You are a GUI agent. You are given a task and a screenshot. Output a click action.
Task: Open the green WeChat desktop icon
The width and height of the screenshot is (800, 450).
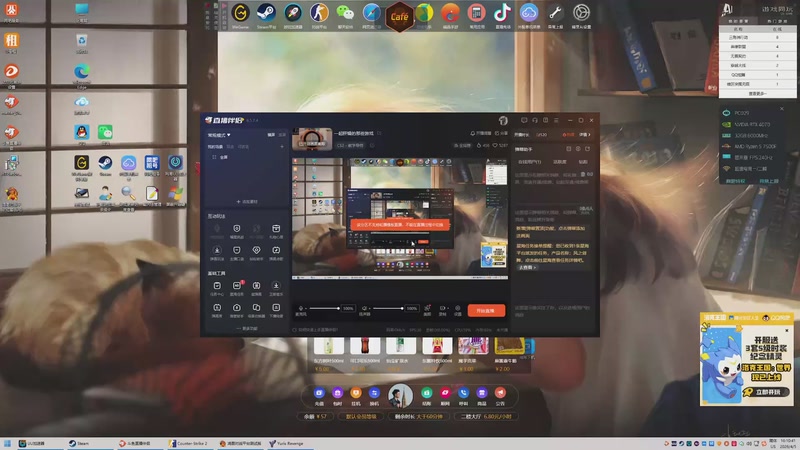(105, 132)
